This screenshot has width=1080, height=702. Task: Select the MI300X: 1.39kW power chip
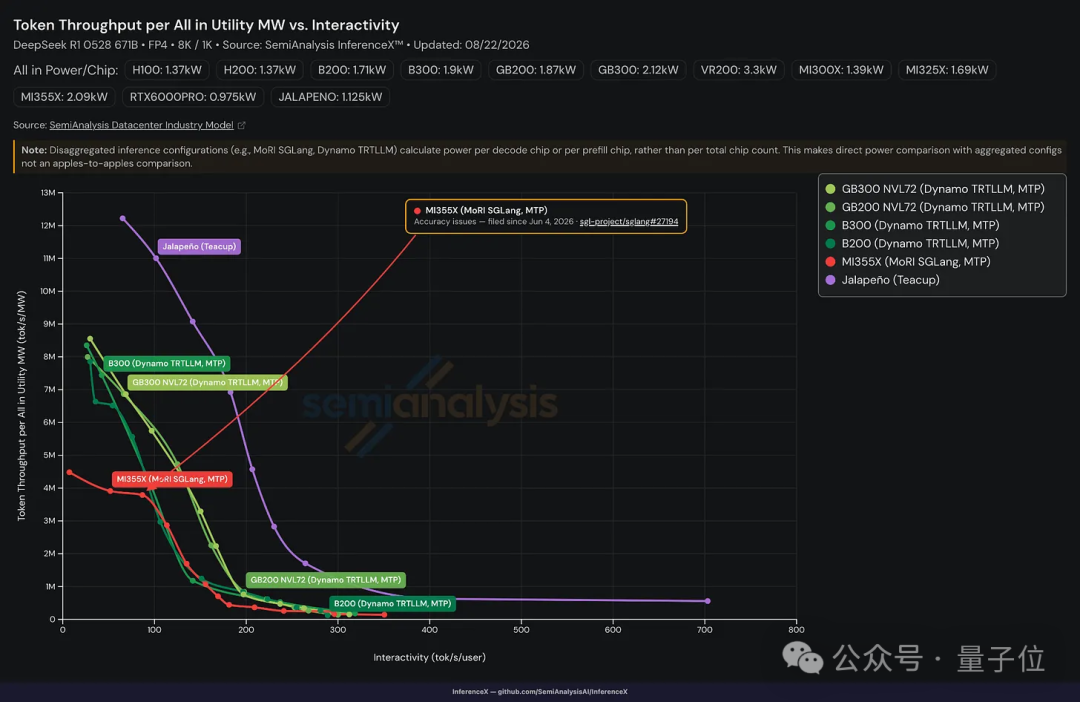pos(841,70)
